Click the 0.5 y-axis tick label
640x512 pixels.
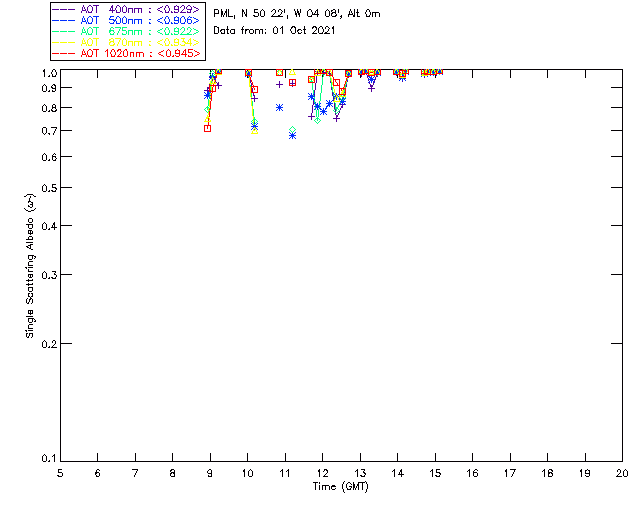[49, 188]
